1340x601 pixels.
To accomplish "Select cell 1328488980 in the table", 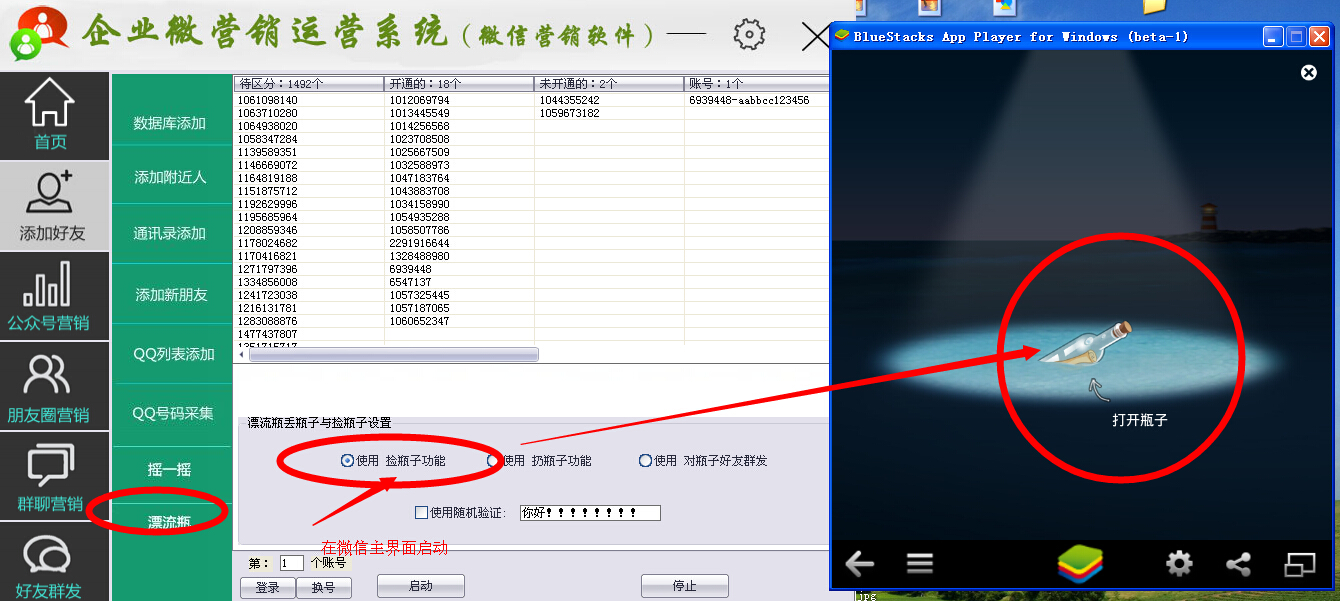I will [419, 257].
